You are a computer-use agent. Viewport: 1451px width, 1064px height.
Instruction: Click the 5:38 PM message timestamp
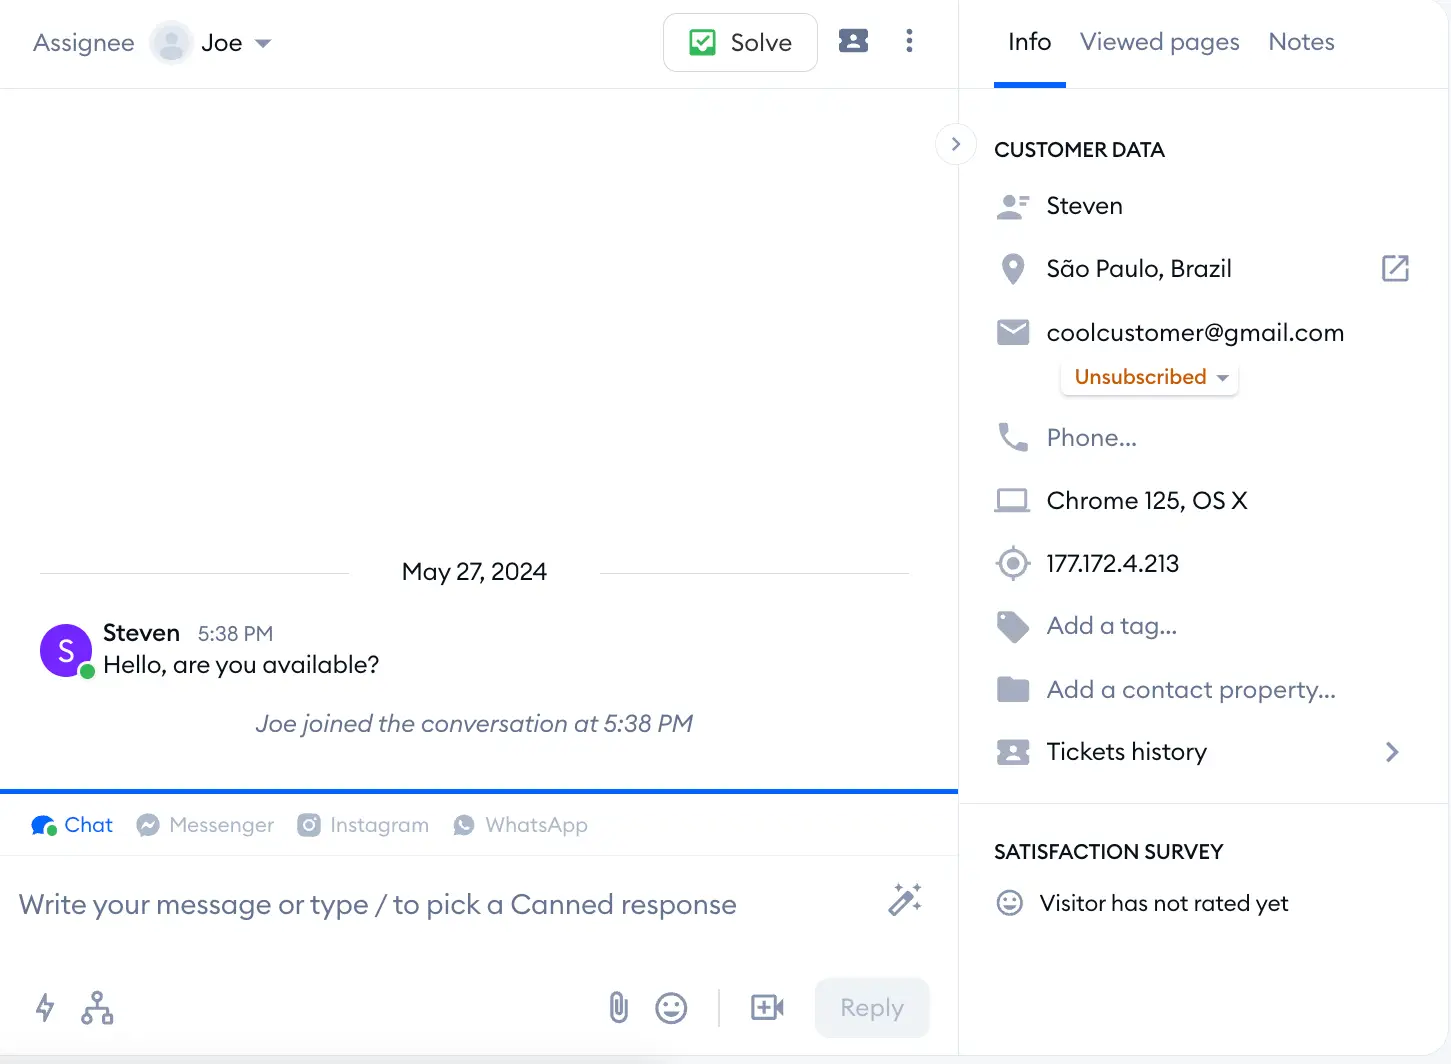[x=235, y=634]
